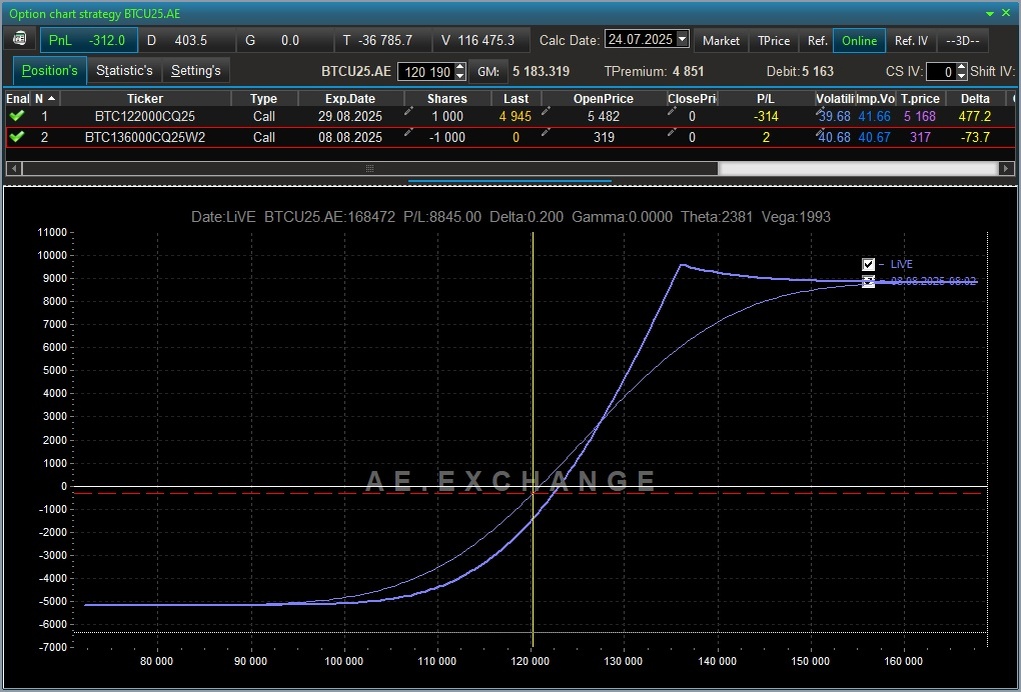Click the --3D-- button

[x=962, y=40]
